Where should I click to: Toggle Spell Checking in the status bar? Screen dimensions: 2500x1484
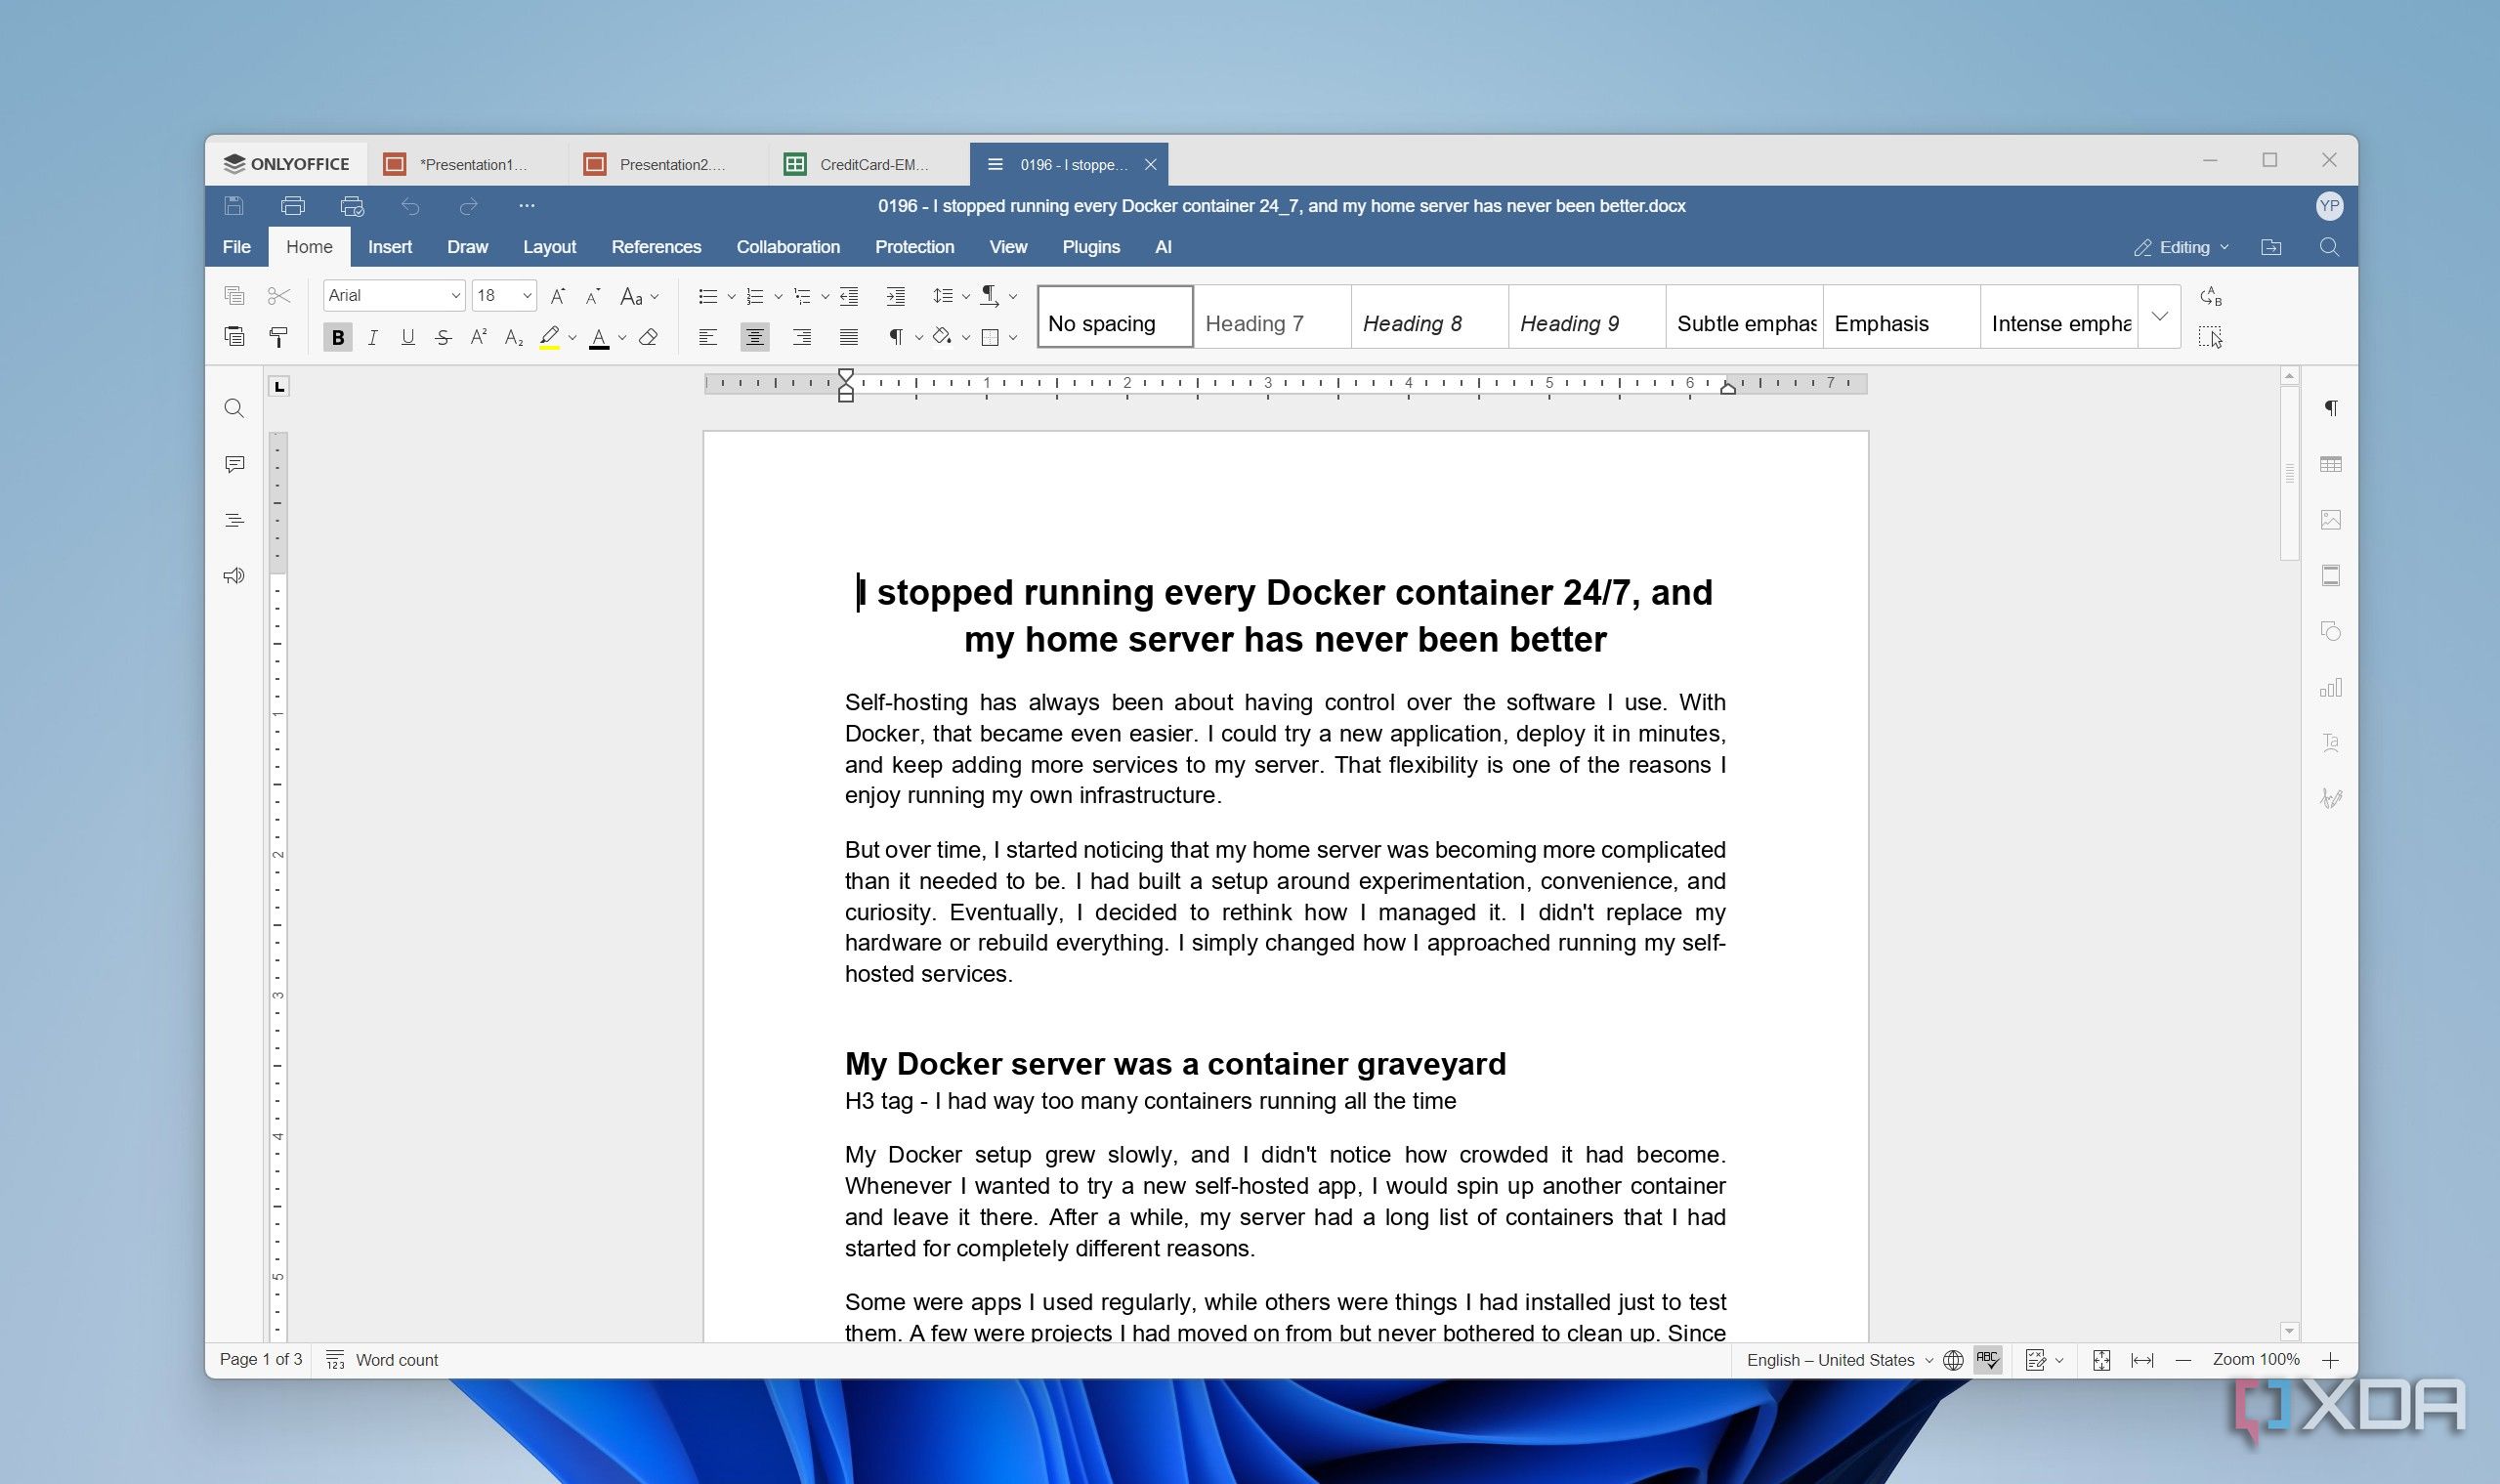pyautogui.click(x=1988, y=1360)
